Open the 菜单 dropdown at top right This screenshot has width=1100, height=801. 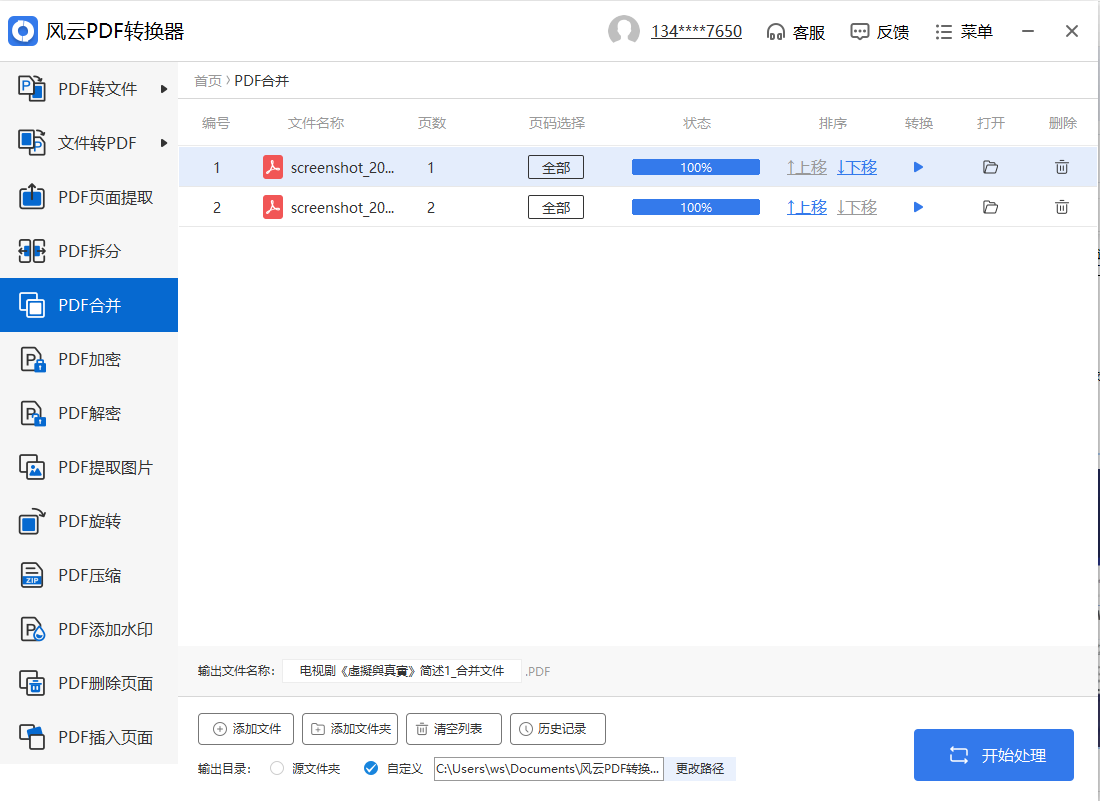click(963, 31)
